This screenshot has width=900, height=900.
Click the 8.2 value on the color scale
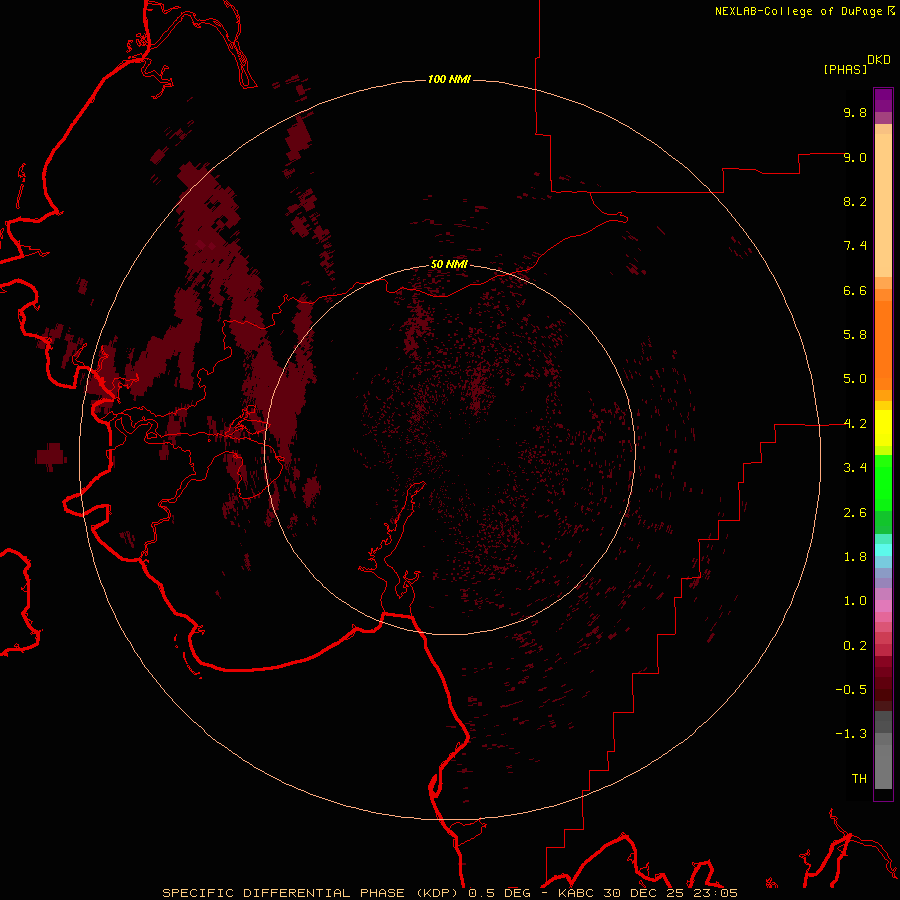coord(855,201)
